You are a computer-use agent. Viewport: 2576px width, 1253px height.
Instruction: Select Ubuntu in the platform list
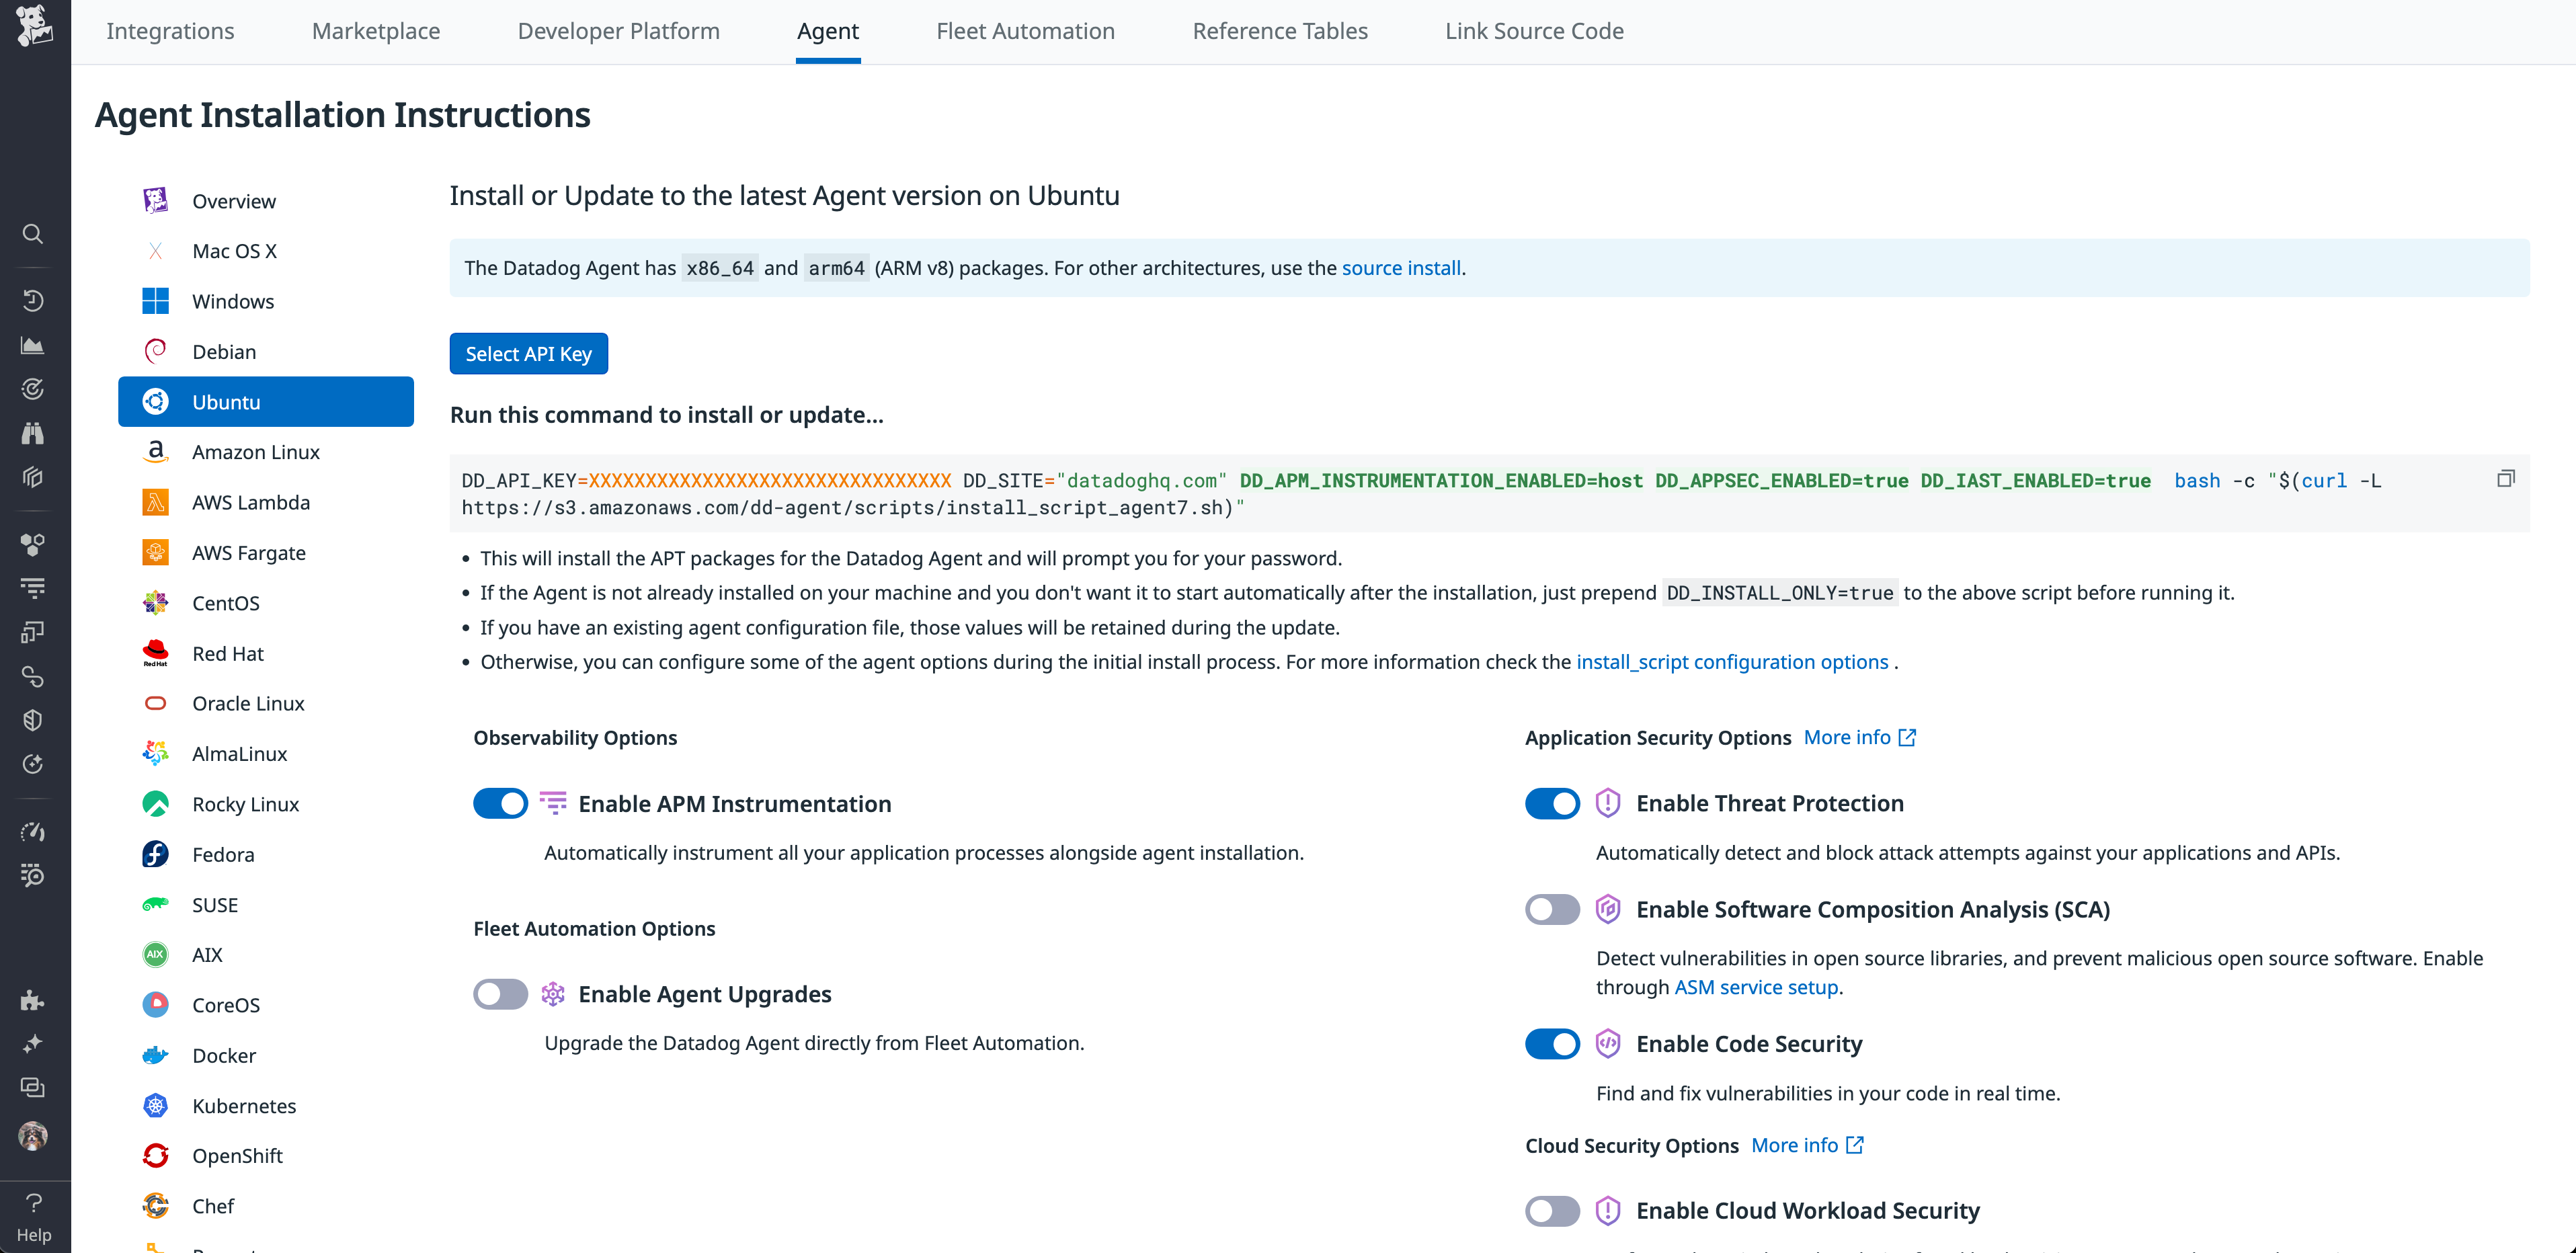pos(265,401)
